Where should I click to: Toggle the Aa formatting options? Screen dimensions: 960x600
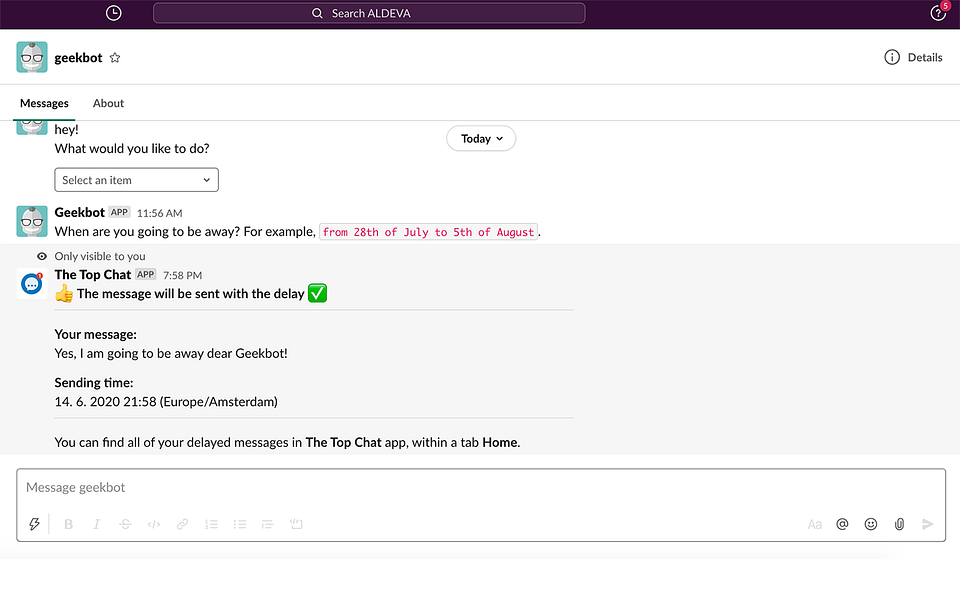point(815,524)
